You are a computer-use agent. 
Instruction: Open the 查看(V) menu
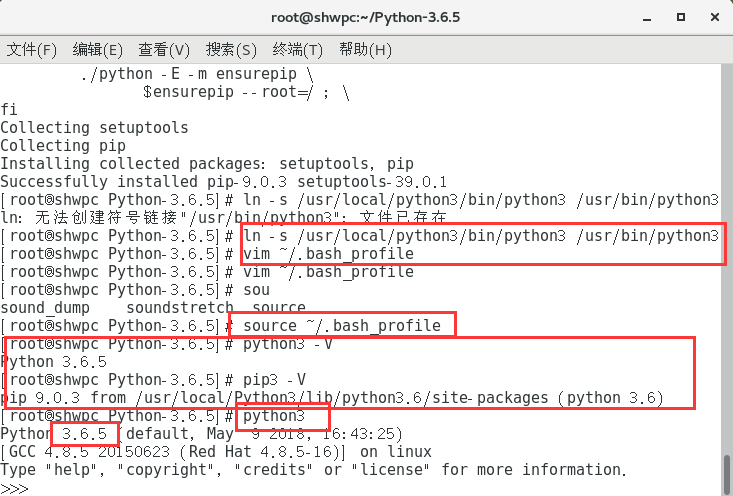click(x=164, y=50)
